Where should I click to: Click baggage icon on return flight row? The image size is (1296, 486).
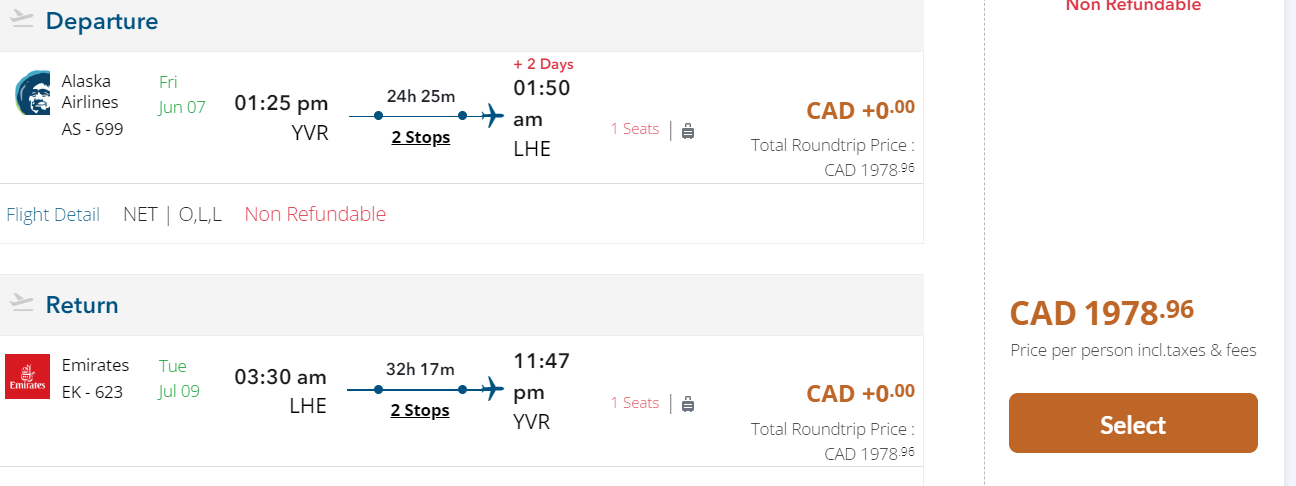tap(688, 404)
